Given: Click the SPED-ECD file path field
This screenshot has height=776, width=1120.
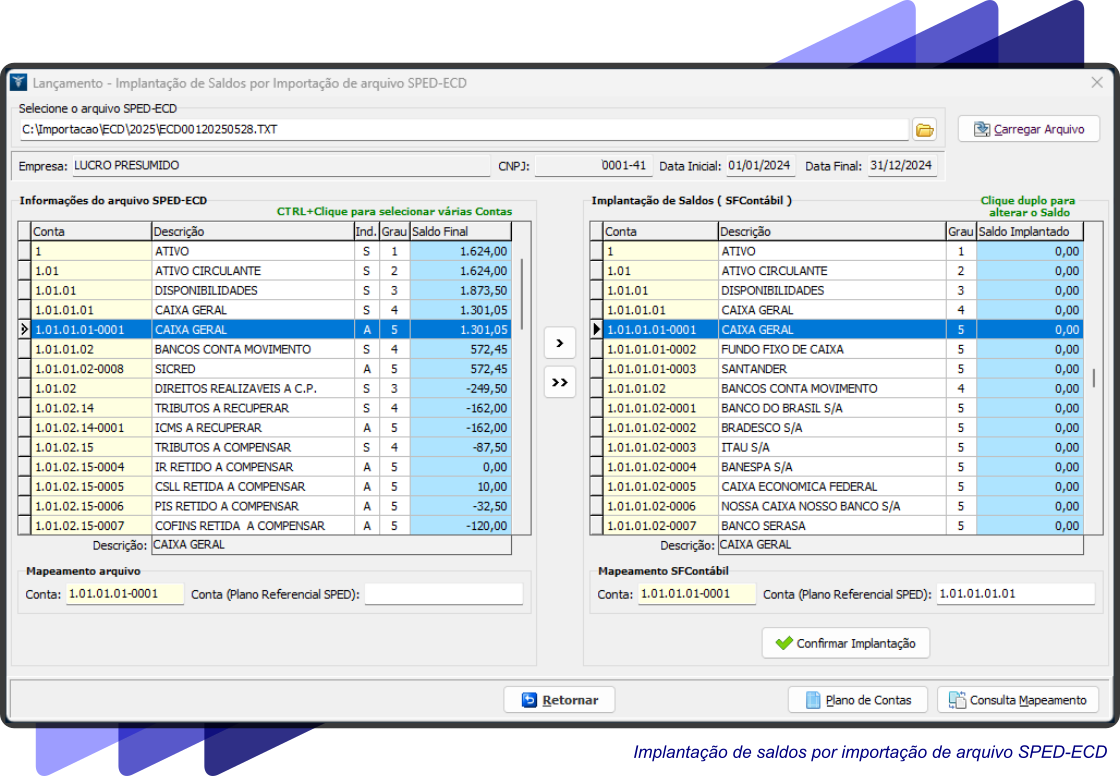Looking at the screenshot, I should coord(460,130).
